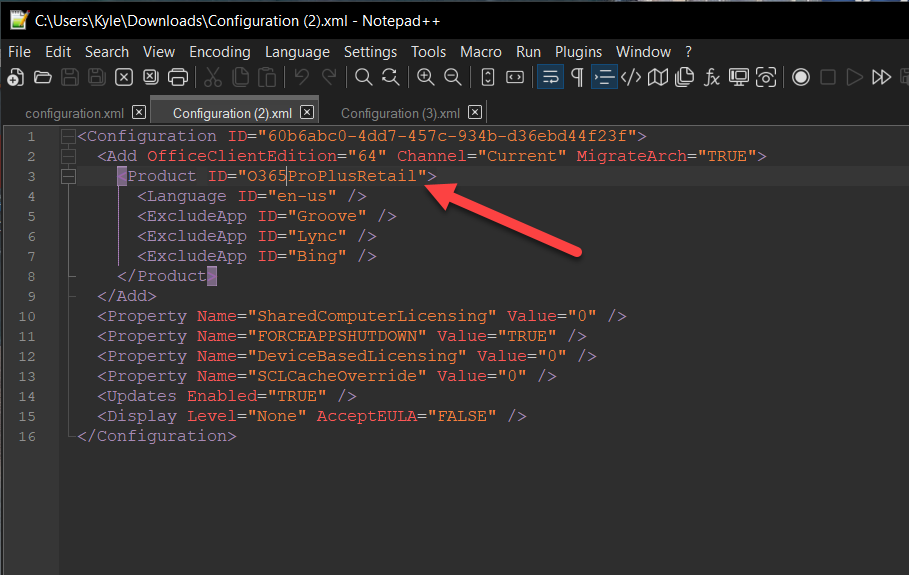Select the Configuration (2).xml tab
The image size is (909, 575).
232,113
